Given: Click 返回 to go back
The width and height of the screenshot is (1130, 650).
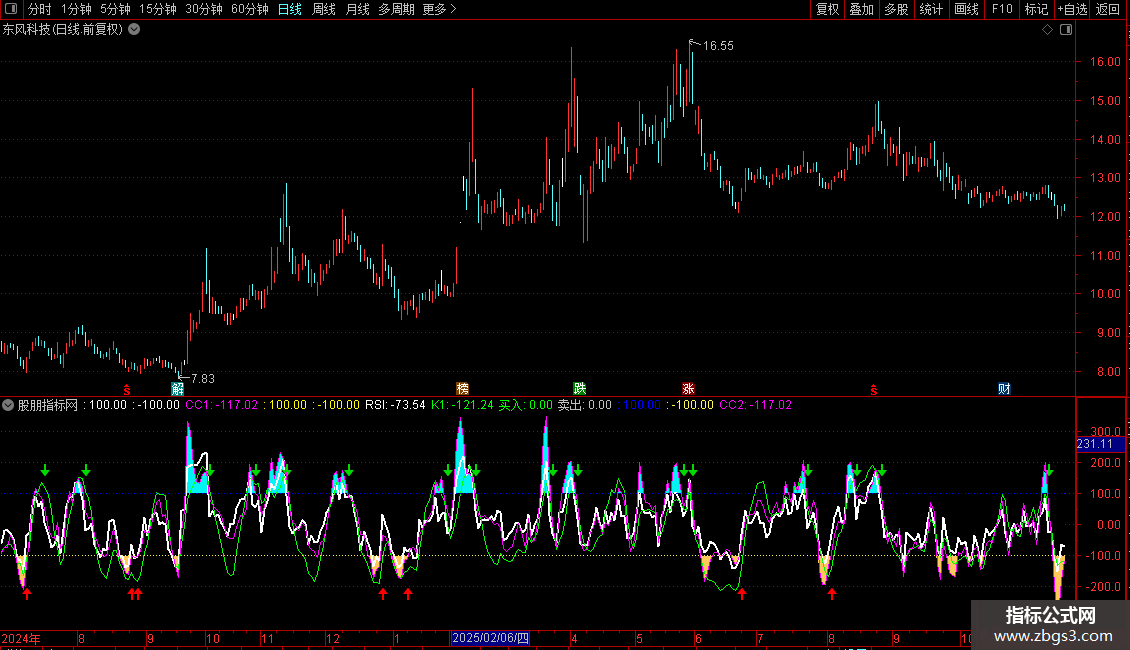Looking at the screenshot, I should coord(1108,9).
